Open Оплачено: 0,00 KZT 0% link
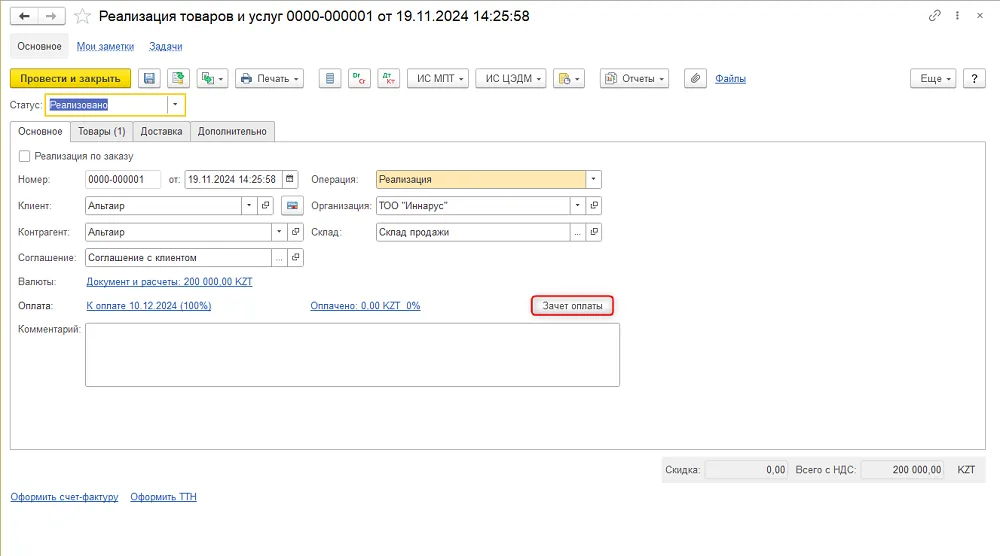1000x556 pixels. tap(365, 306)
